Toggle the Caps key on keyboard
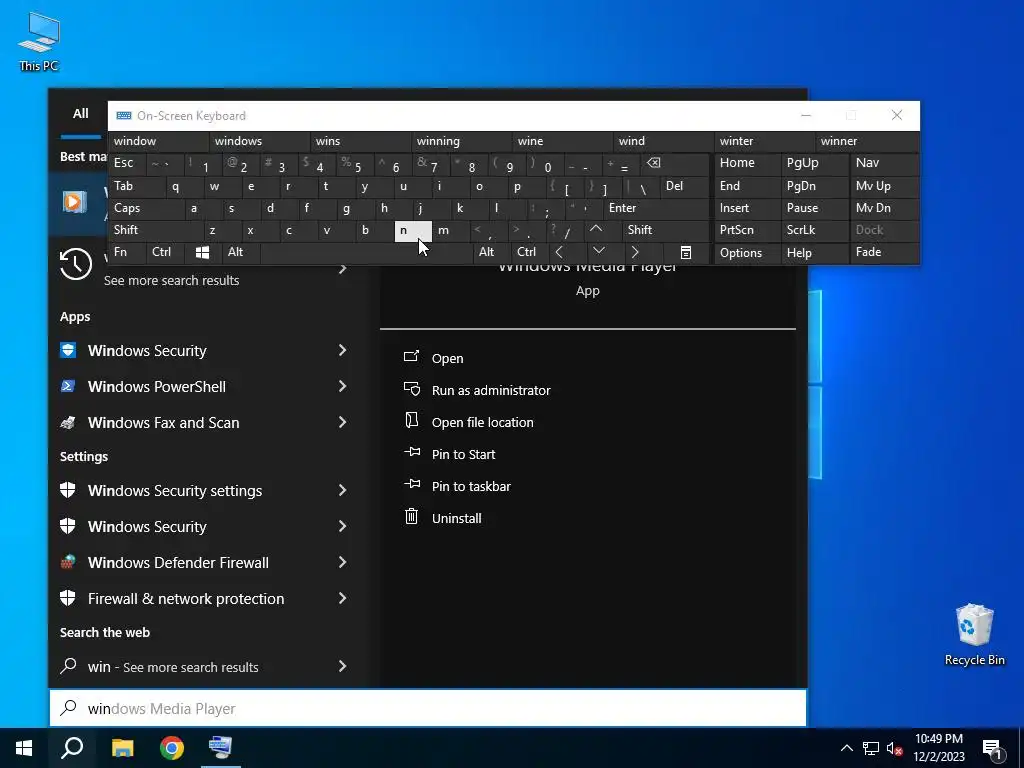This screenshot has height=768, width=1024. pyautogui.click(x=147, y=208)
